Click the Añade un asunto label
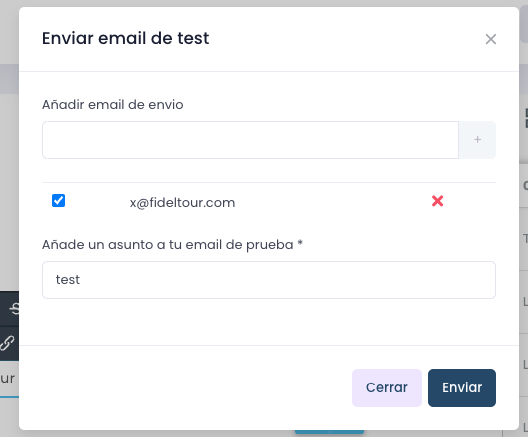Image resolution: width=528 pixels, height=437 pixels. click(168, 245)
